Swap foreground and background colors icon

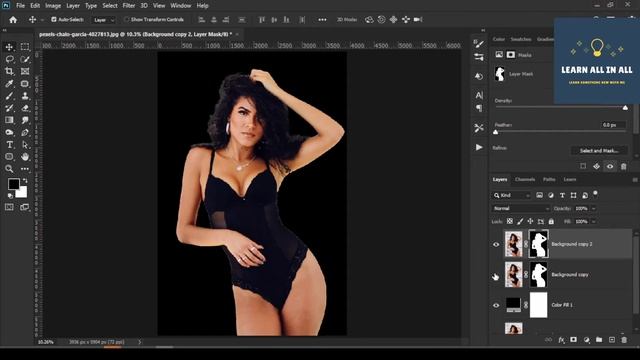pos(25,180)
